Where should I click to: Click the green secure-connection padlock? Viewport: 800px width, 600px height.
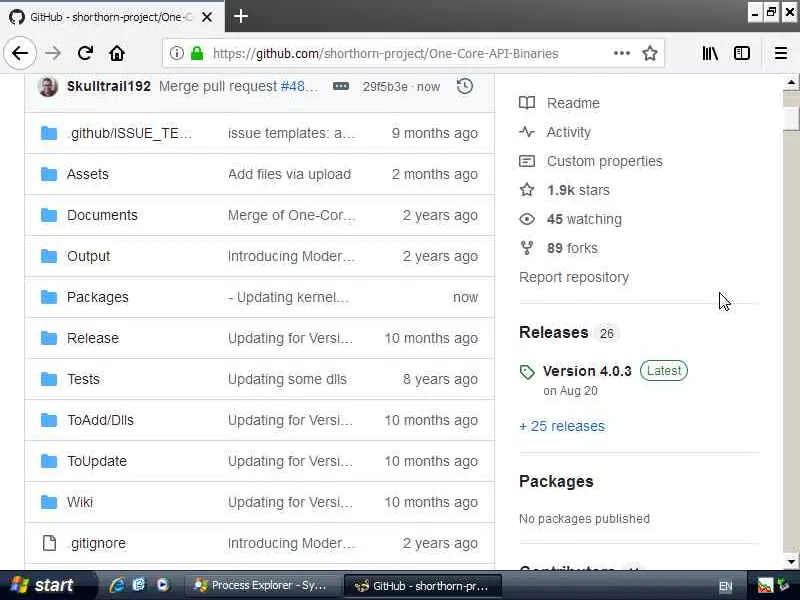click(x=197, y=53)
